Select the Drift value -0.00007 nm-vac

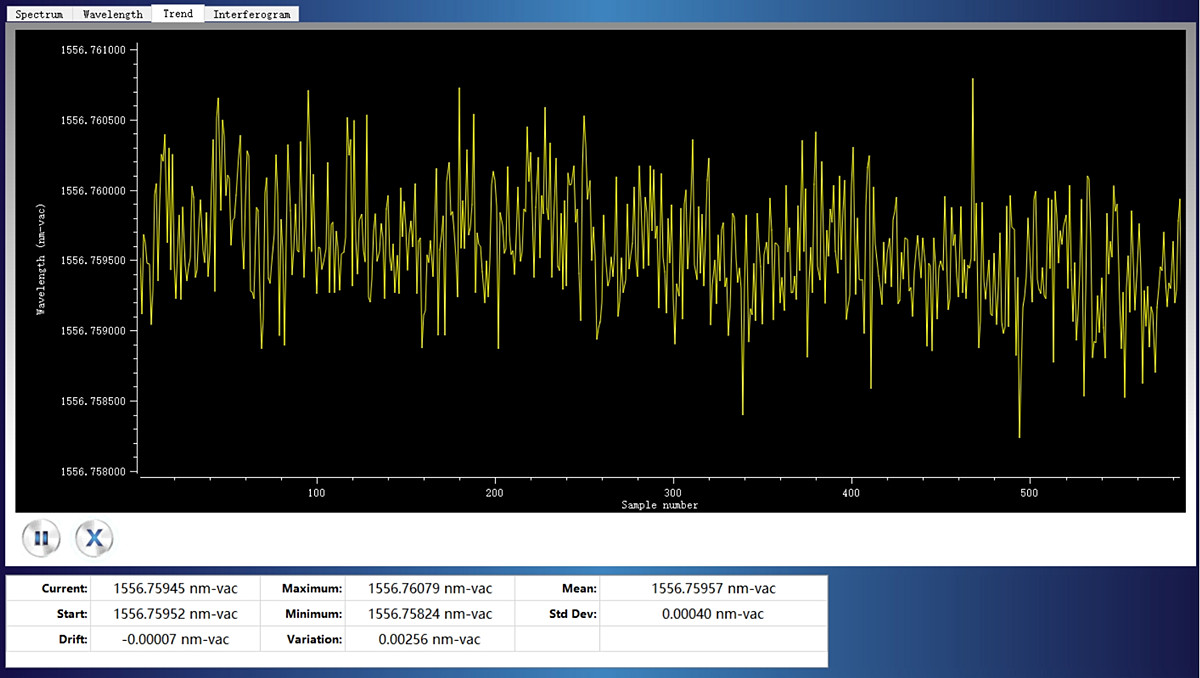[x=176, y=639]
